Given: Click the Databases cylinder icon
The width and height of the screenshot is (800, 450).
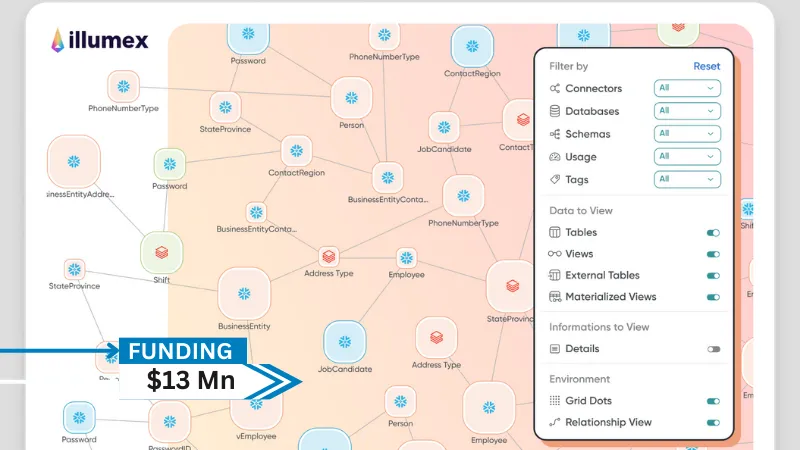Looking at the screenshot, I should pos(555,112).
